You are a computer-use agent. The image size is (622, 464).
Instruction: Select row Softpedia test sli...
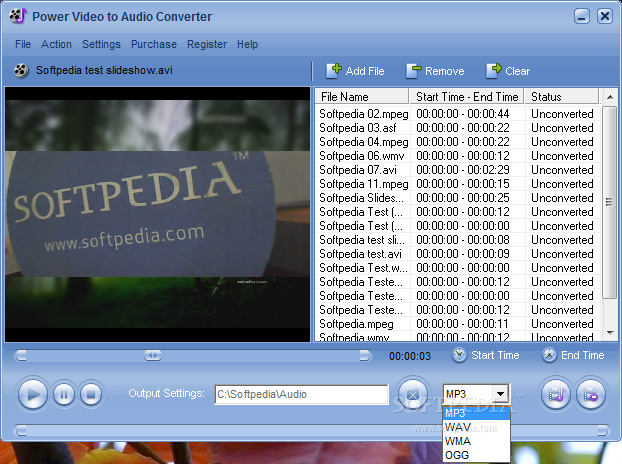click(x=457, y=240)
